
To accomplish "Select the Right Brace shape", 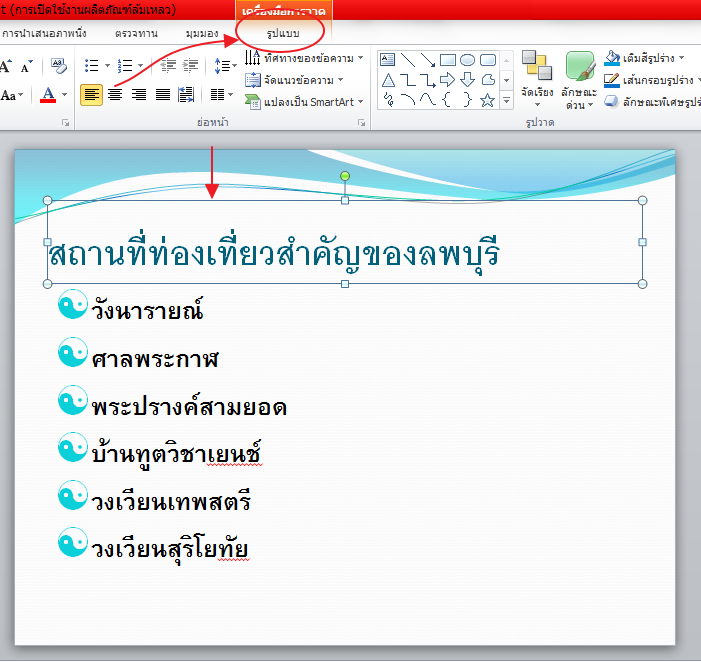I will pyautogui.click(x=468, y=99).
